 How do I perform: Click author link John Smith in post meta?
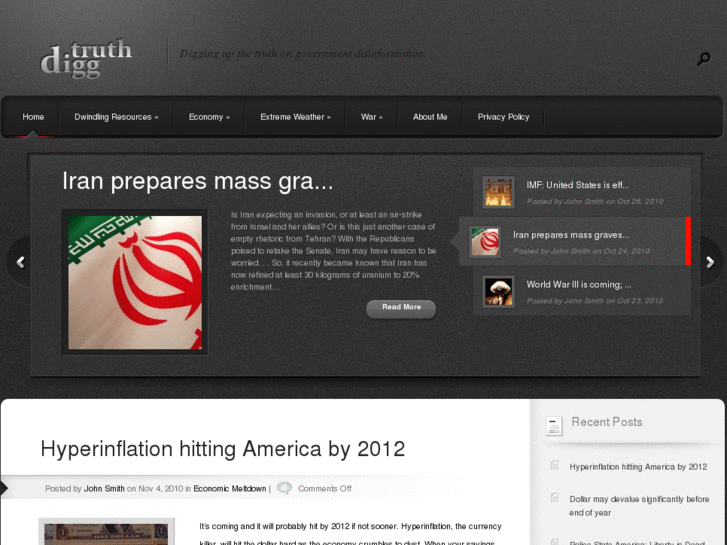click(x=104, y=488)
